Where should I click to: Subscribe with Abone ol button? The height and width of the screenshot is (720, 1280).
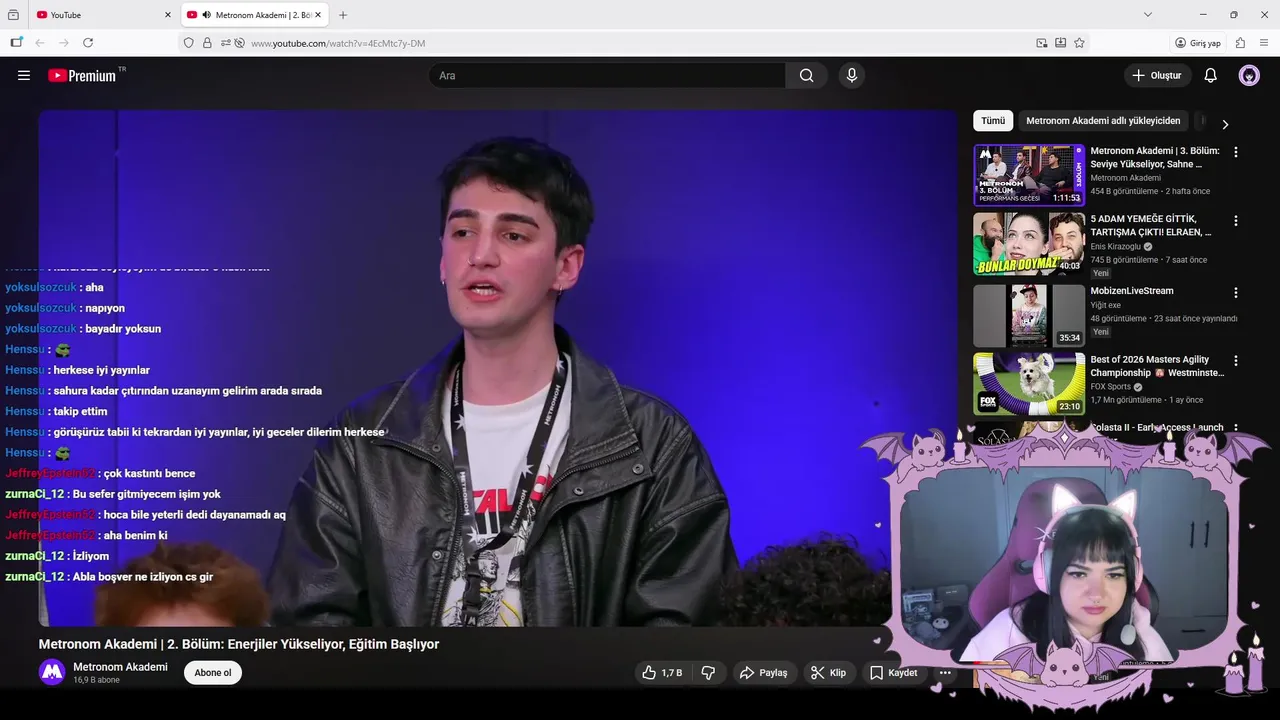[213, 673]
